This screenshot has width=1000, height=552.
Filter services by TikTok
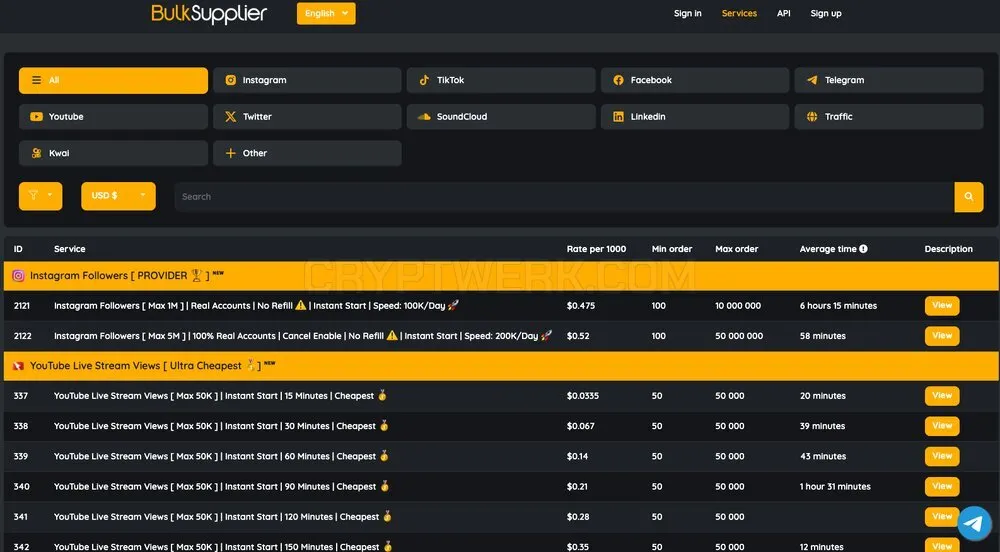click(501, 80)
